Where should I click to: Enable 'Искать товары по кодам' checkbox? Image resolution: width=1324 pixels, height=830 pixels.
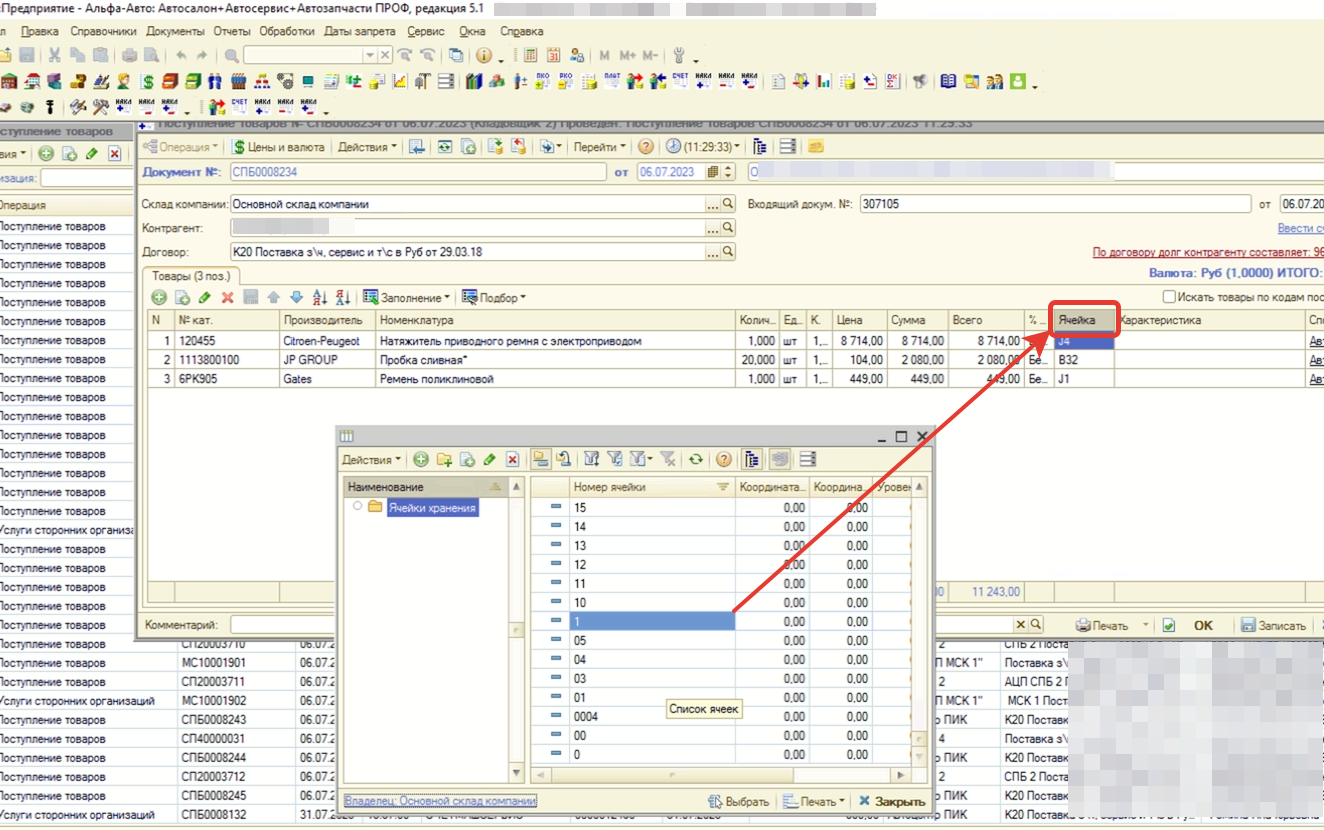coord(1169,297)
